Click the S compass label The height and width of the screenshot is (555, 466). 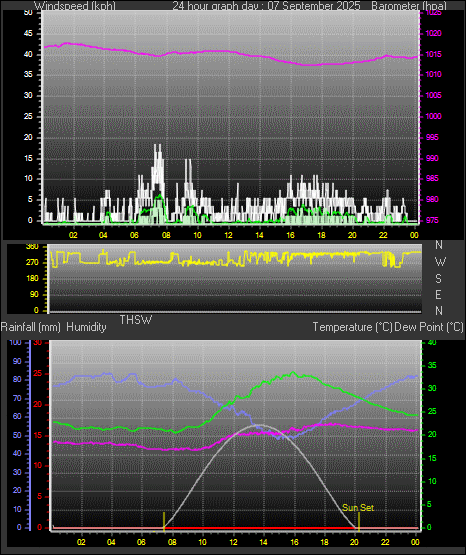point(438,279)
